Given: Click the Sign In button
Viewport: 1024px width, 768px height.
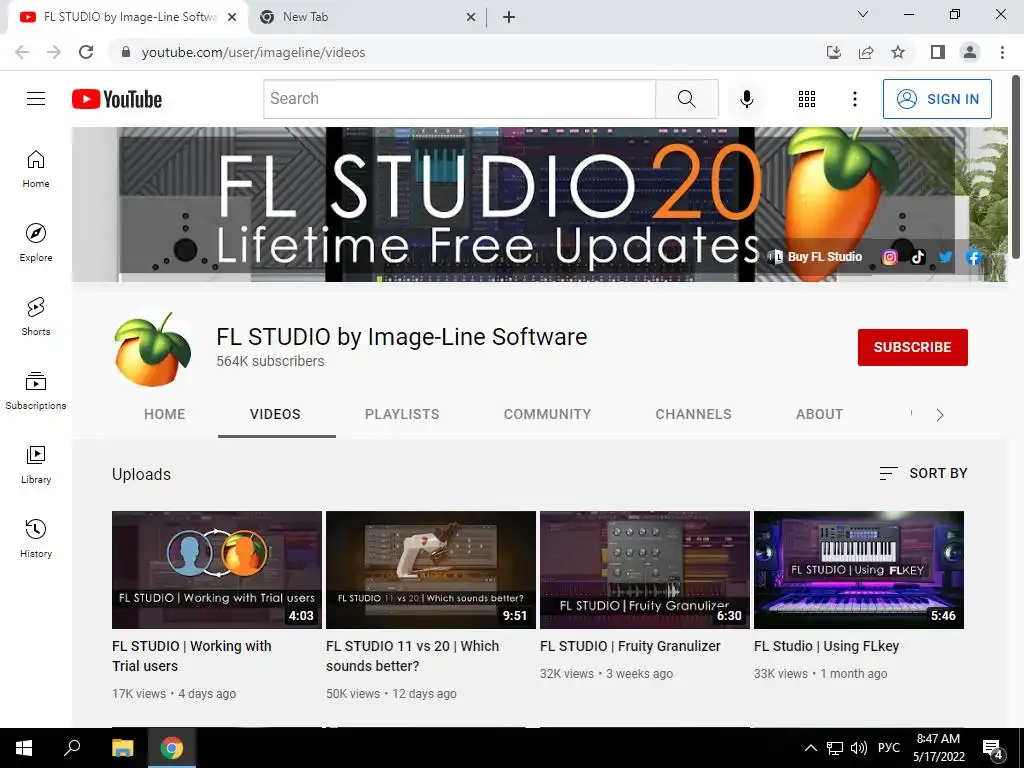Looking at the screenshot, I should tap(937, 99).
